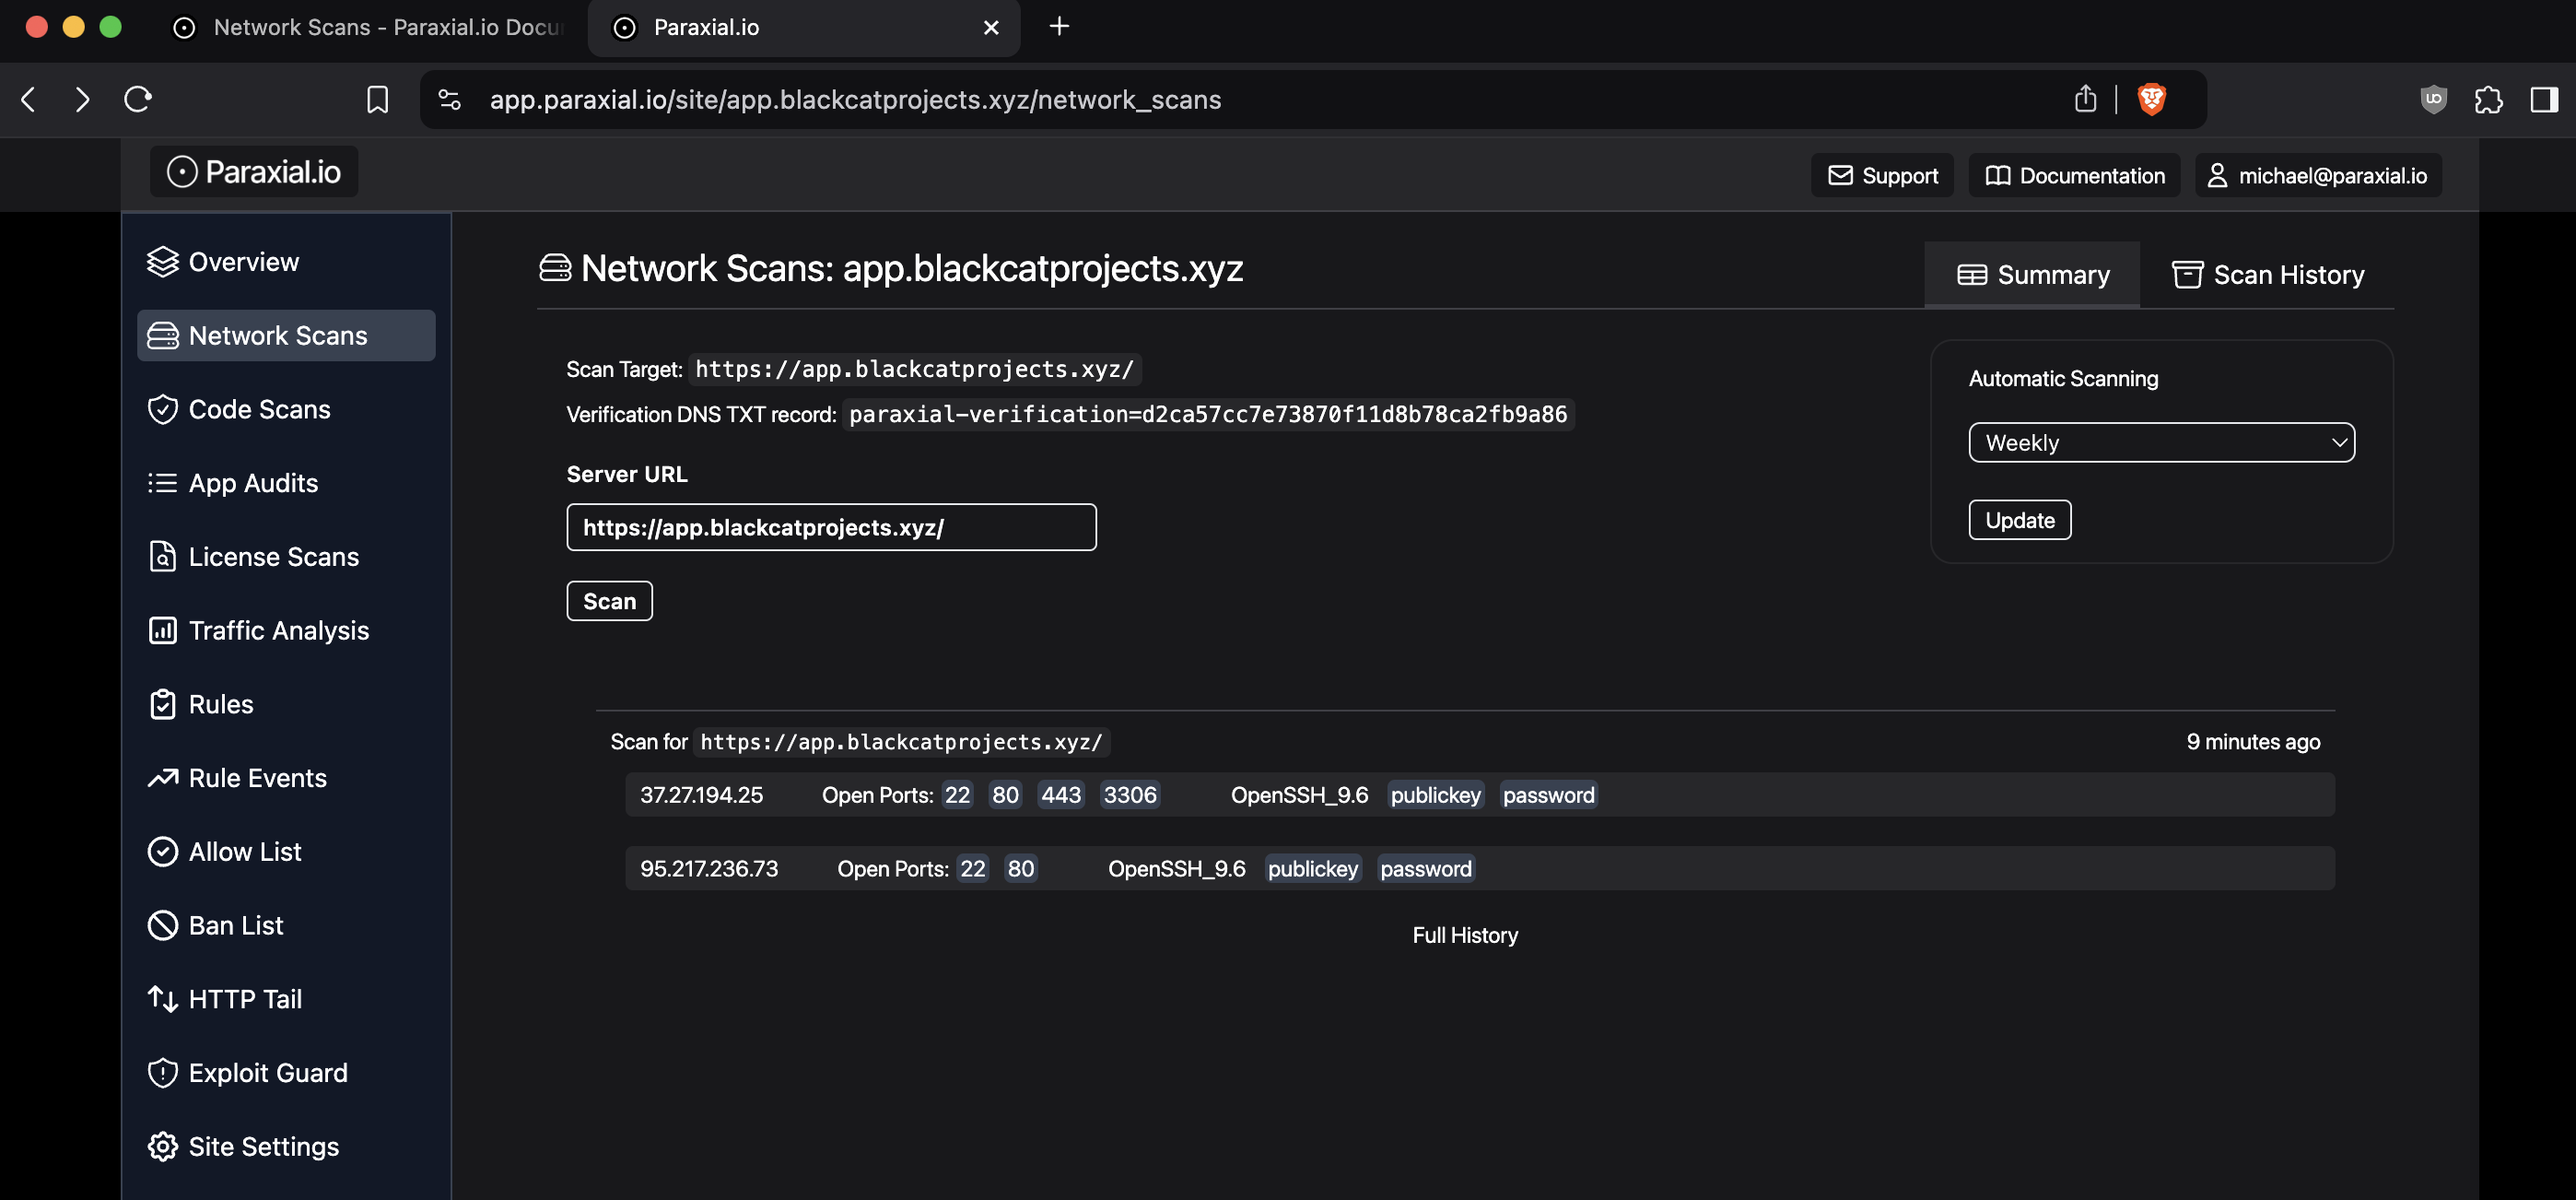Open Allow List check-circle icon
The image size is (2576, 1200).
coord(162,852)
